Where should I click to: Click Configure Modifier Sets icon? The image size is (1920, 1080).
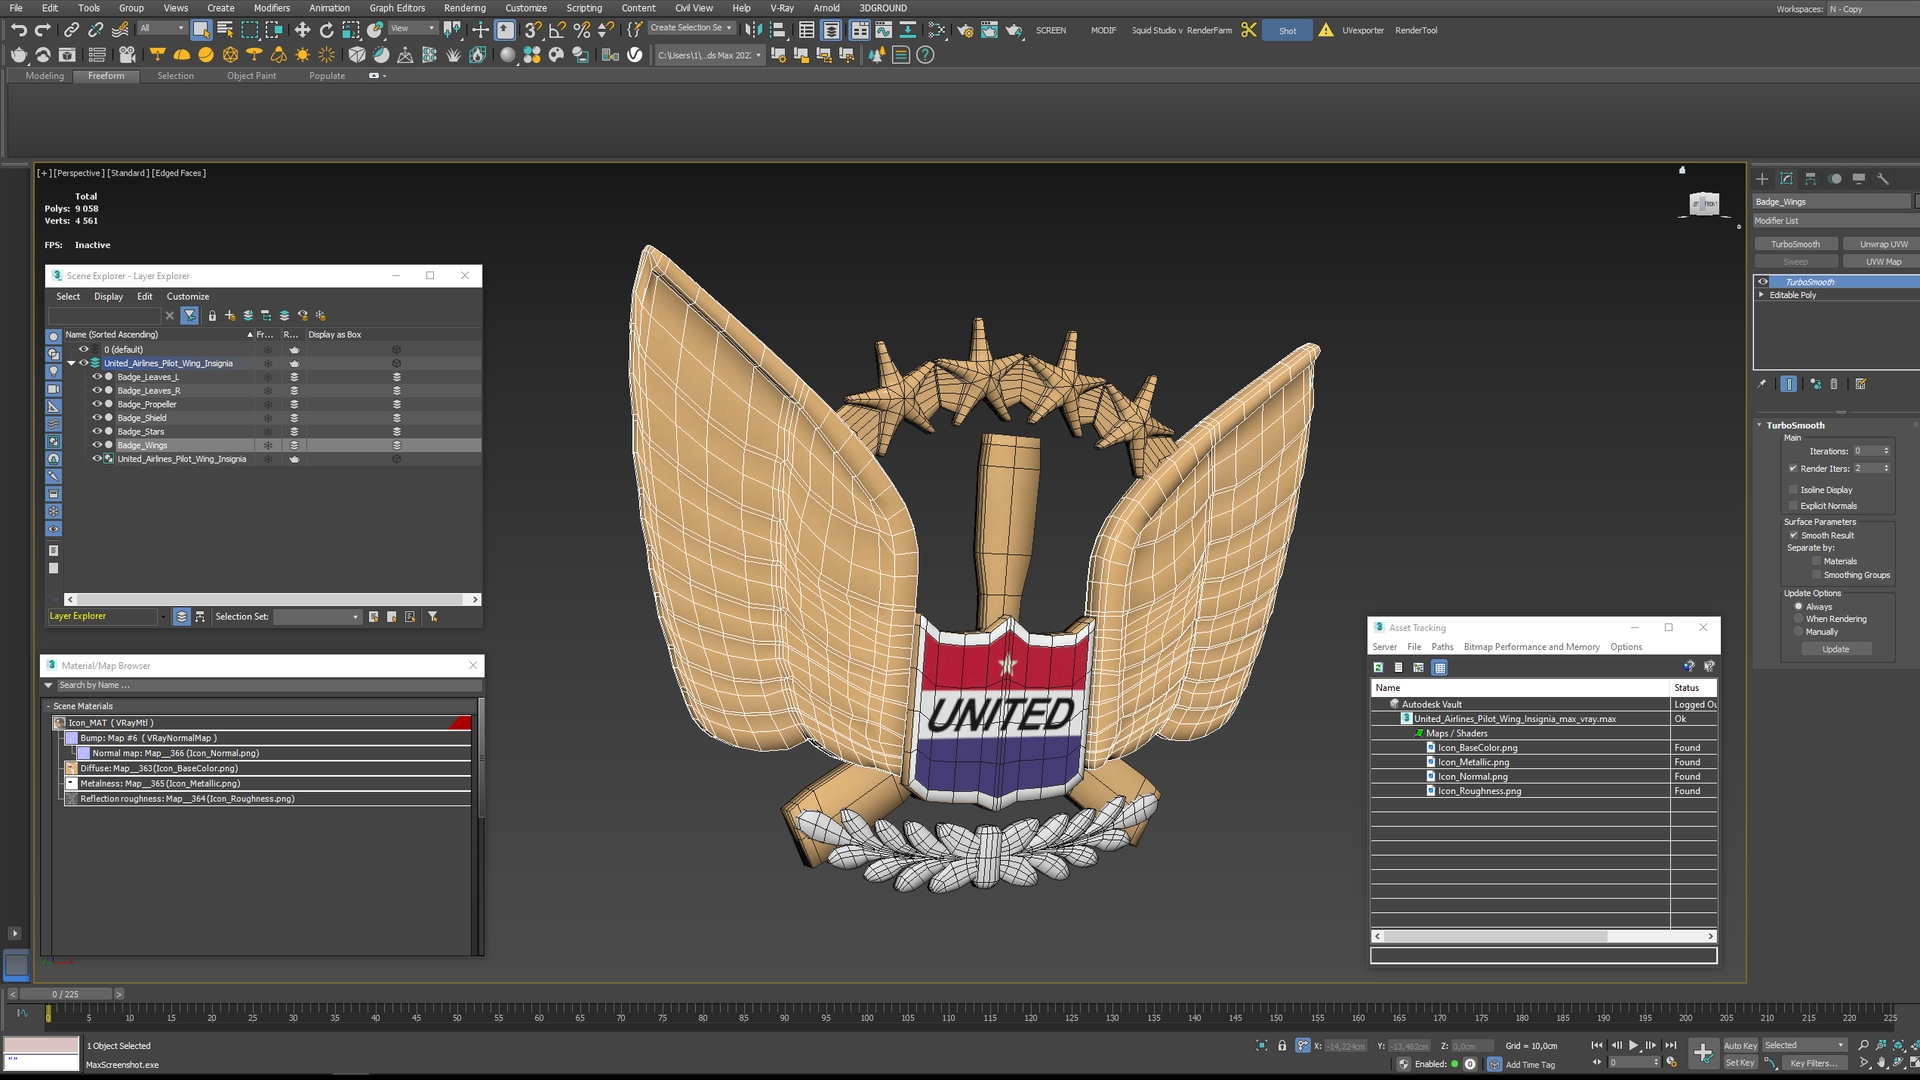point(1860,384)
